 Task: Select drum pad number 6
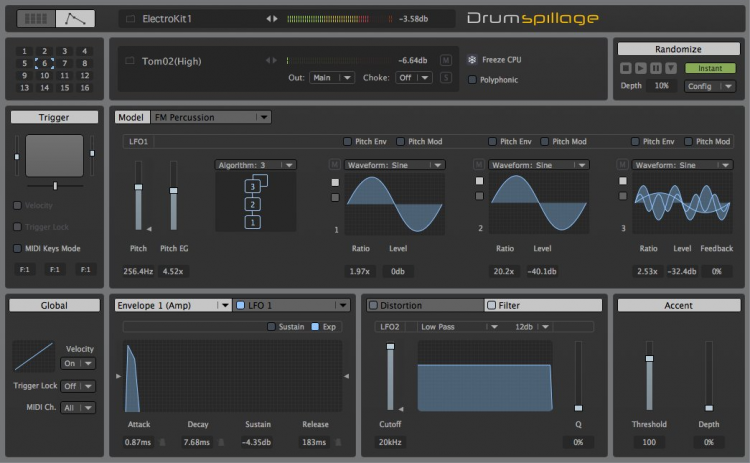coord(43,63)
